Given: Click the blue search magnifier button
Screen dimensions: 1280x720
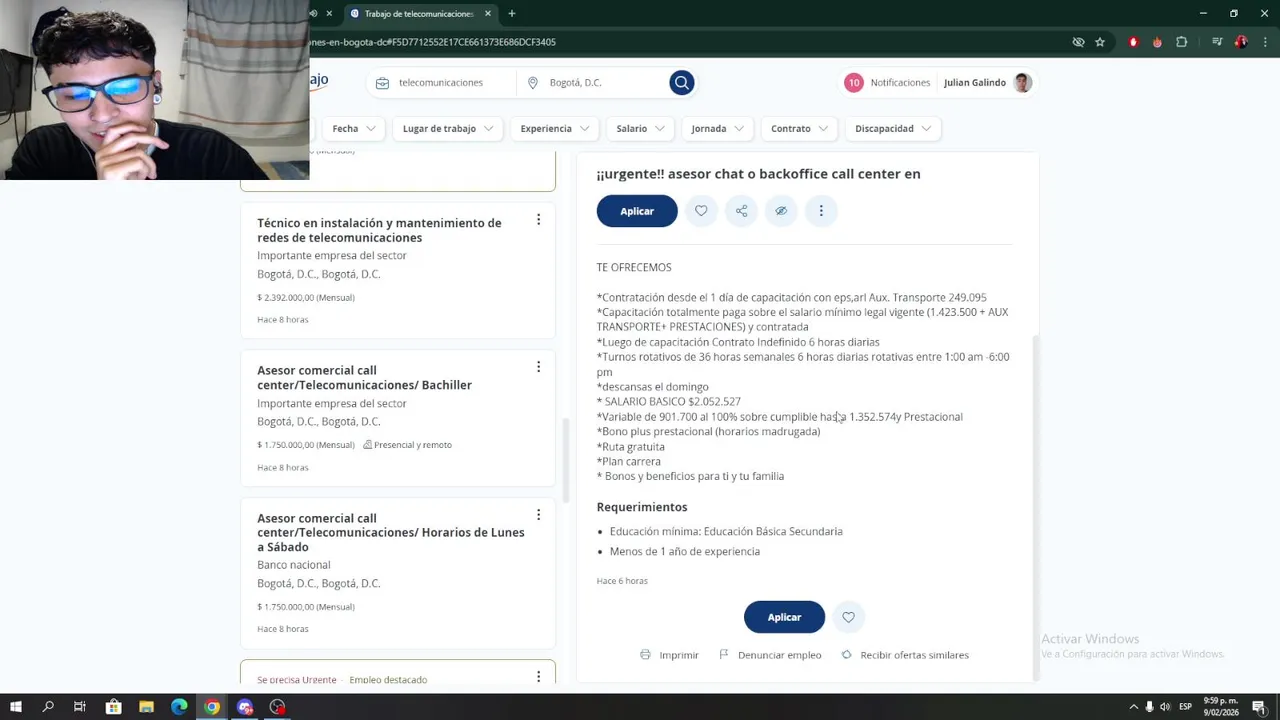Looking at the screenshot, I should point(681,83).
